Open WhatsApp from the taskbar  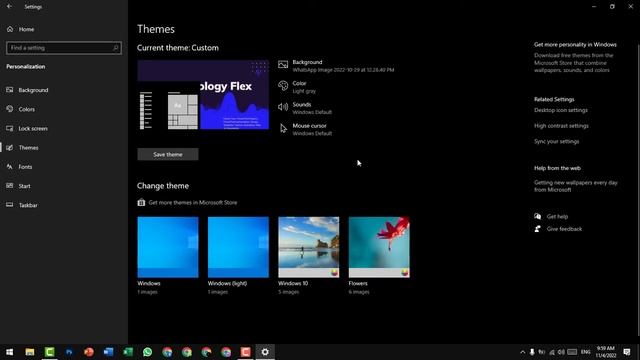pyautogui.click(x=147, y=352)
